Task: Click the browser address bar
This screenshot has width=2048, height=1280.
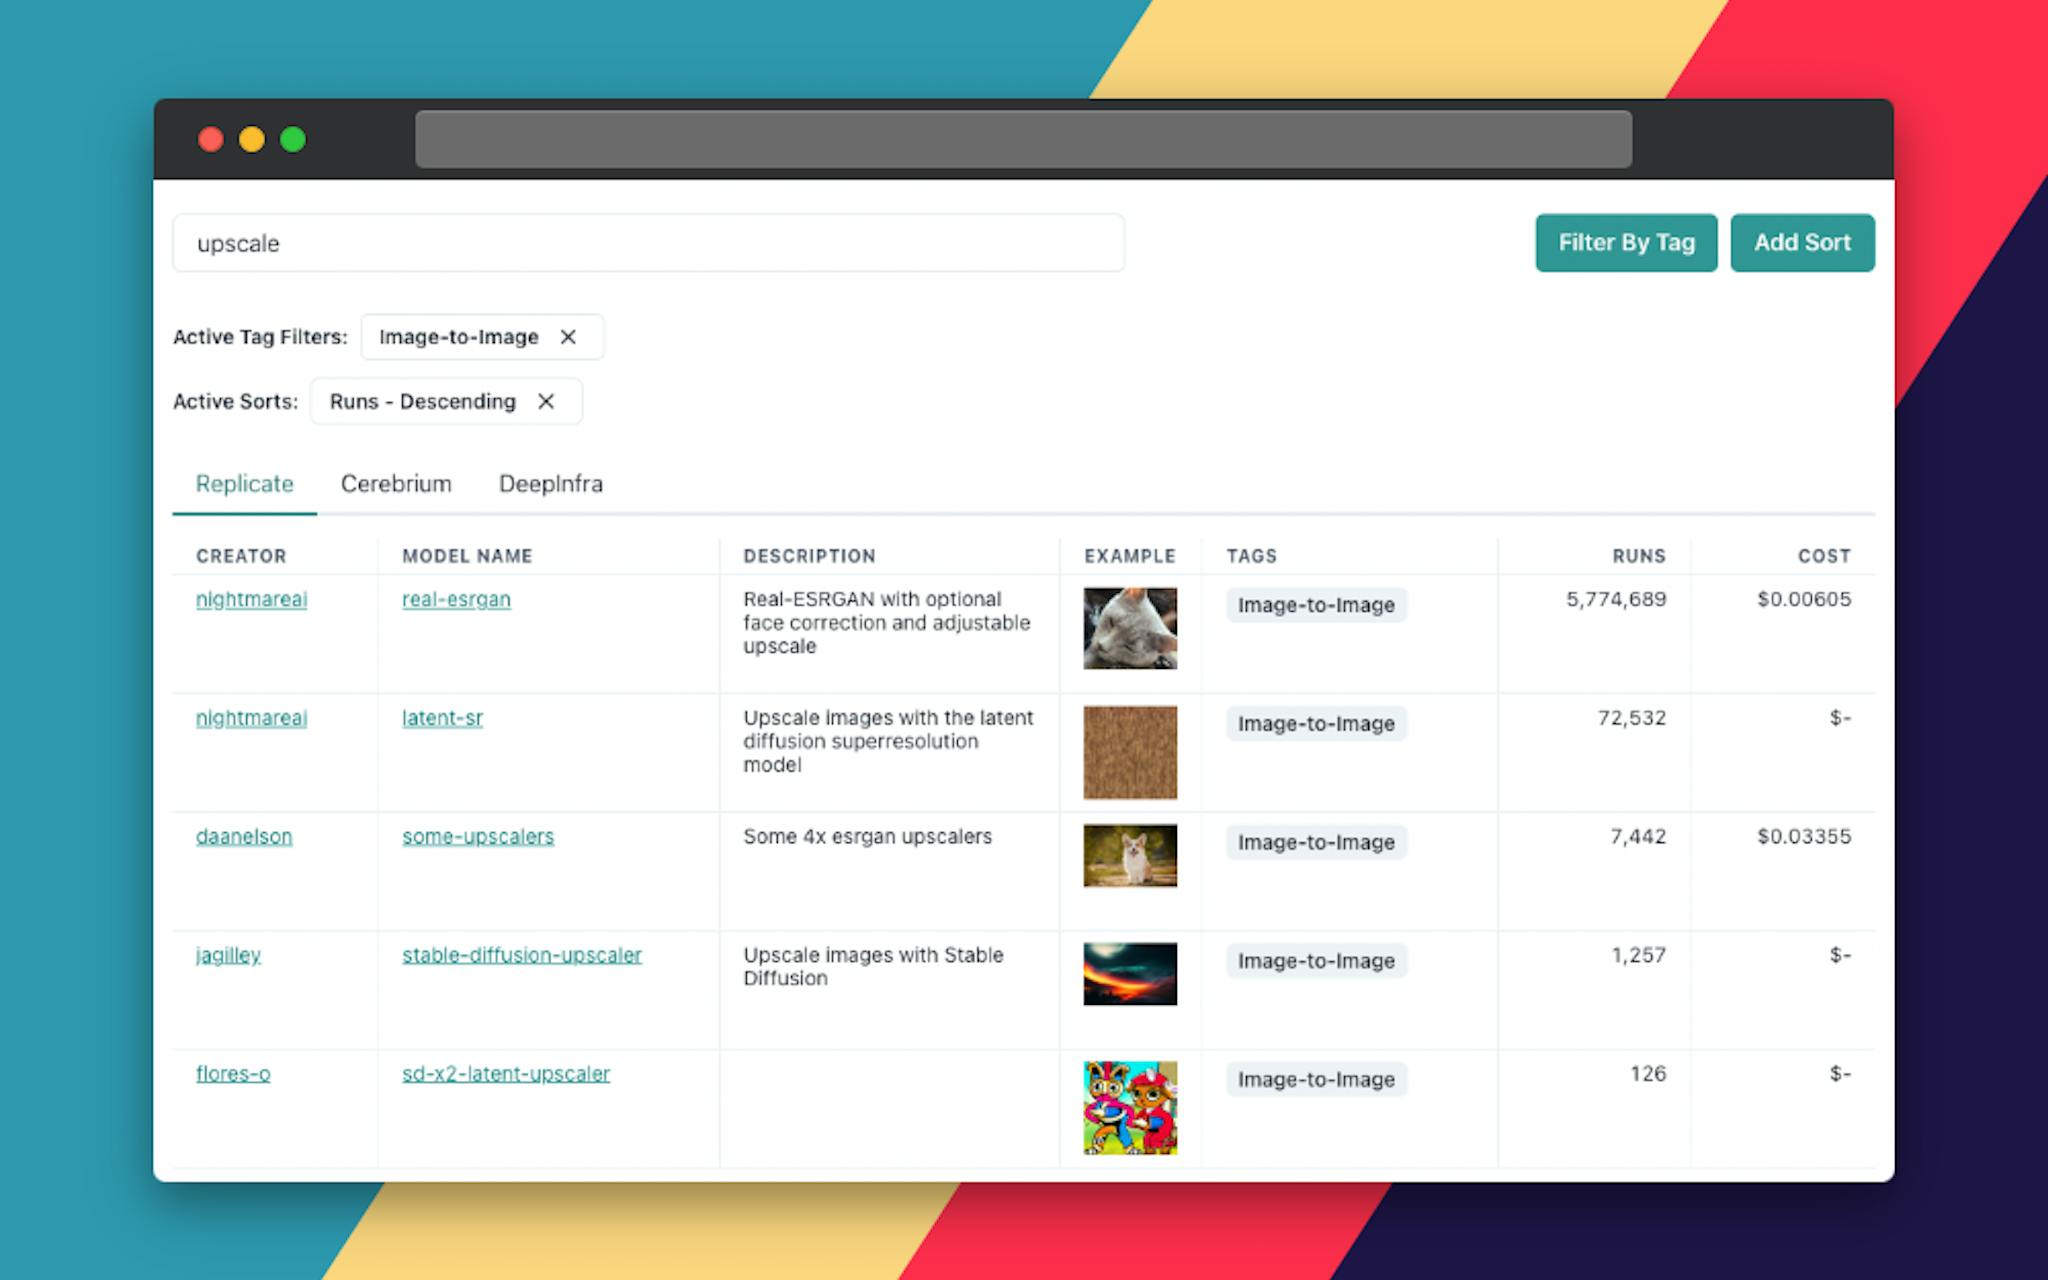Action: (1023, 139)
